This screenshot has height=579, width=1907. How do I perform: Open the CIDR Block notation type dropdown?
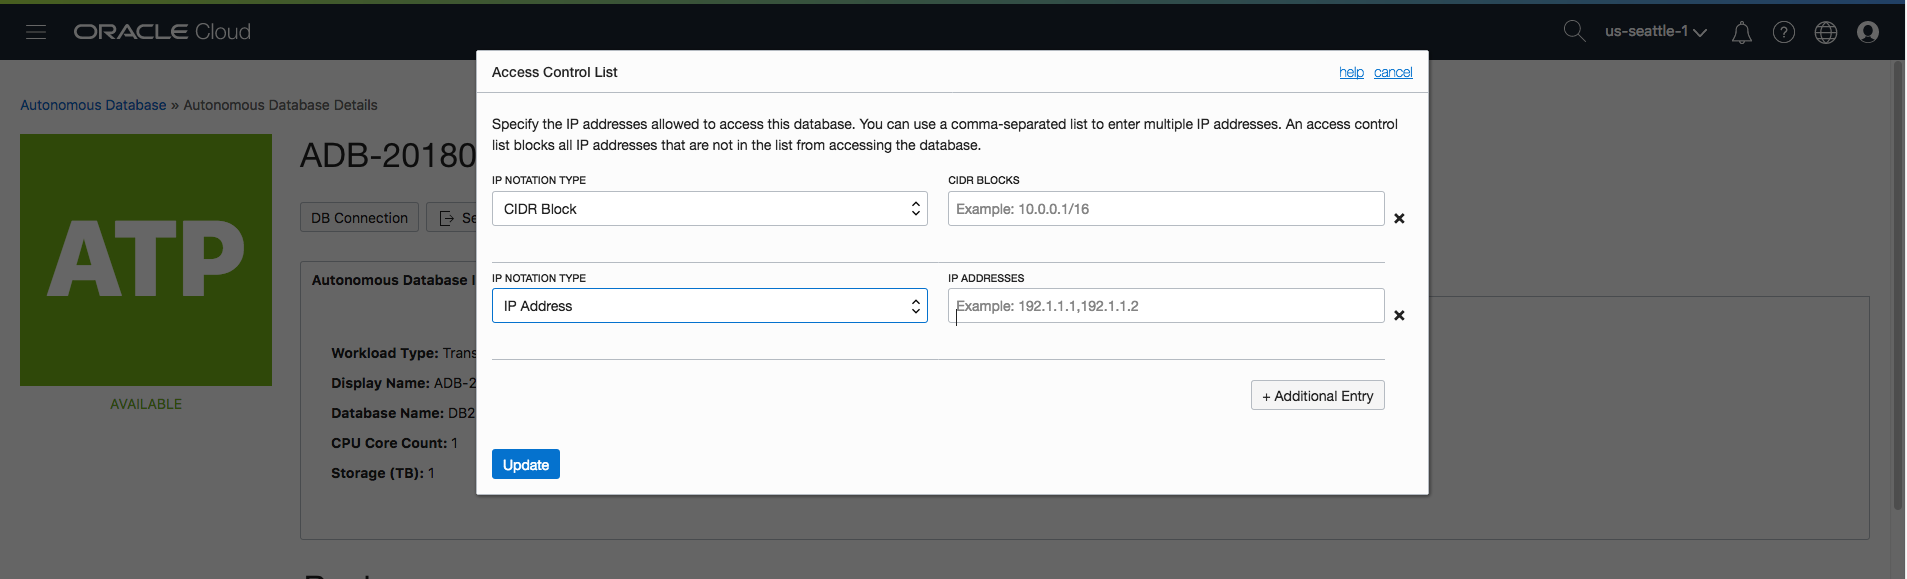click(x=709, y=209)
